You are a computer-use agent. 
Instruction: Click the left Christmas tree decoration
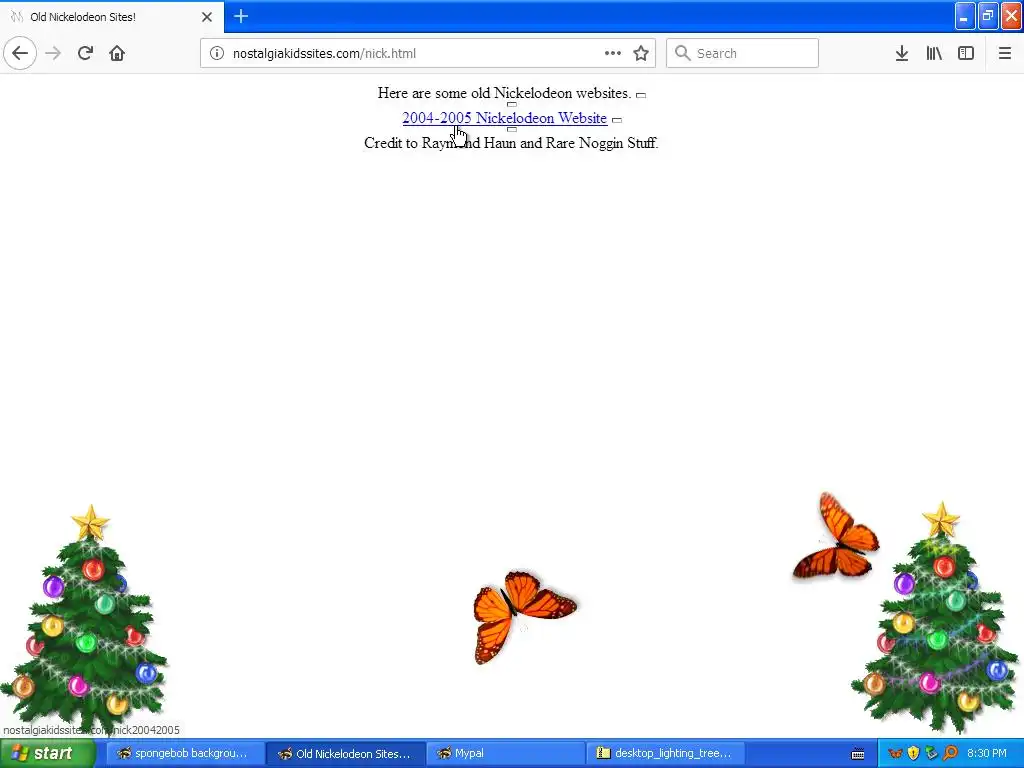(84, 620)
